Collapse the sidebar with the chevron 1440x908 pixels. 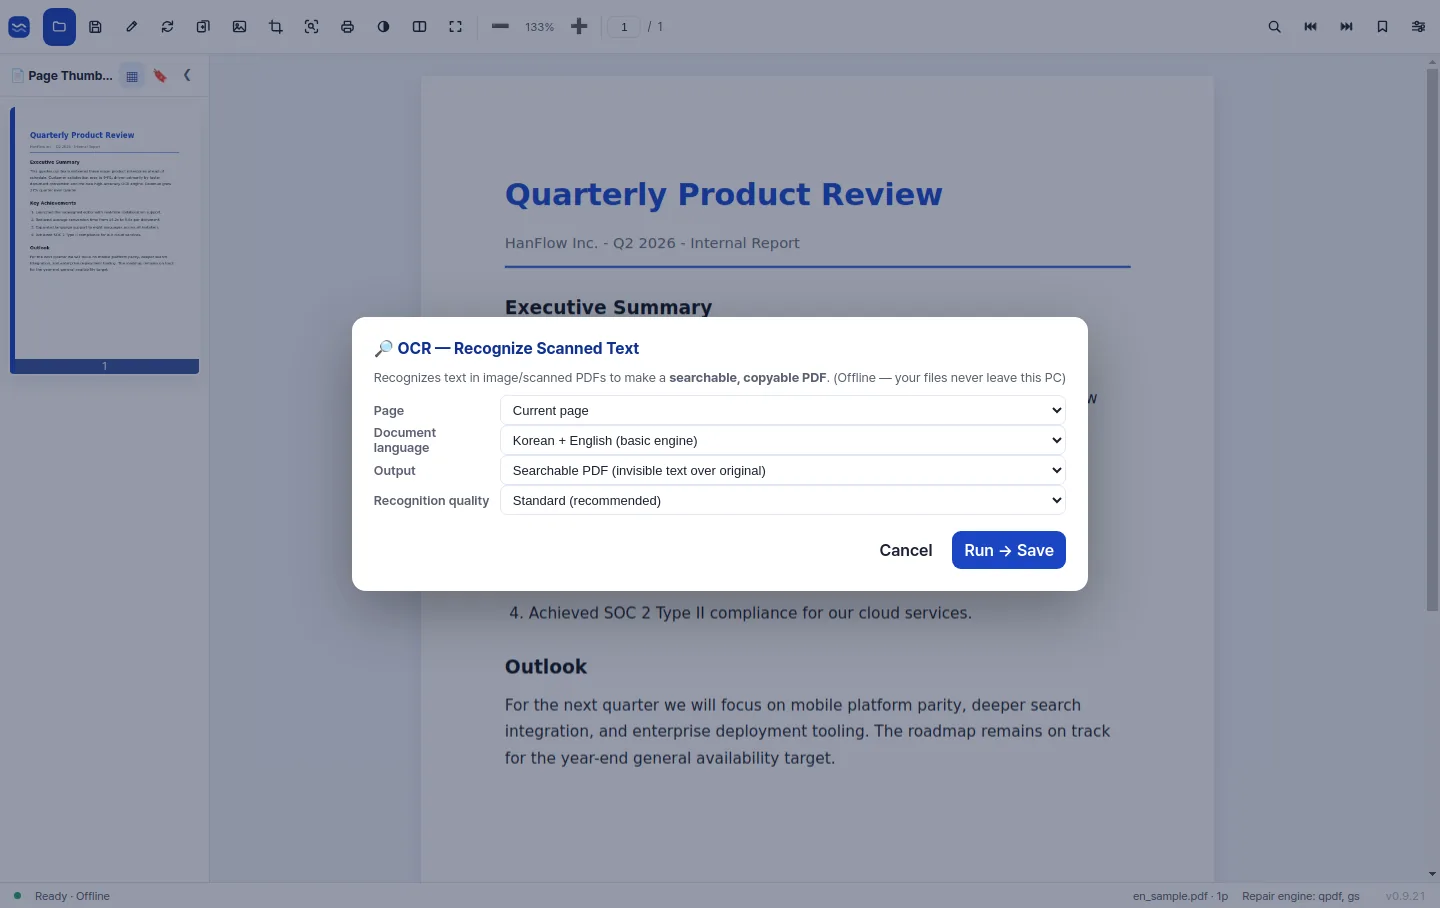187,75
